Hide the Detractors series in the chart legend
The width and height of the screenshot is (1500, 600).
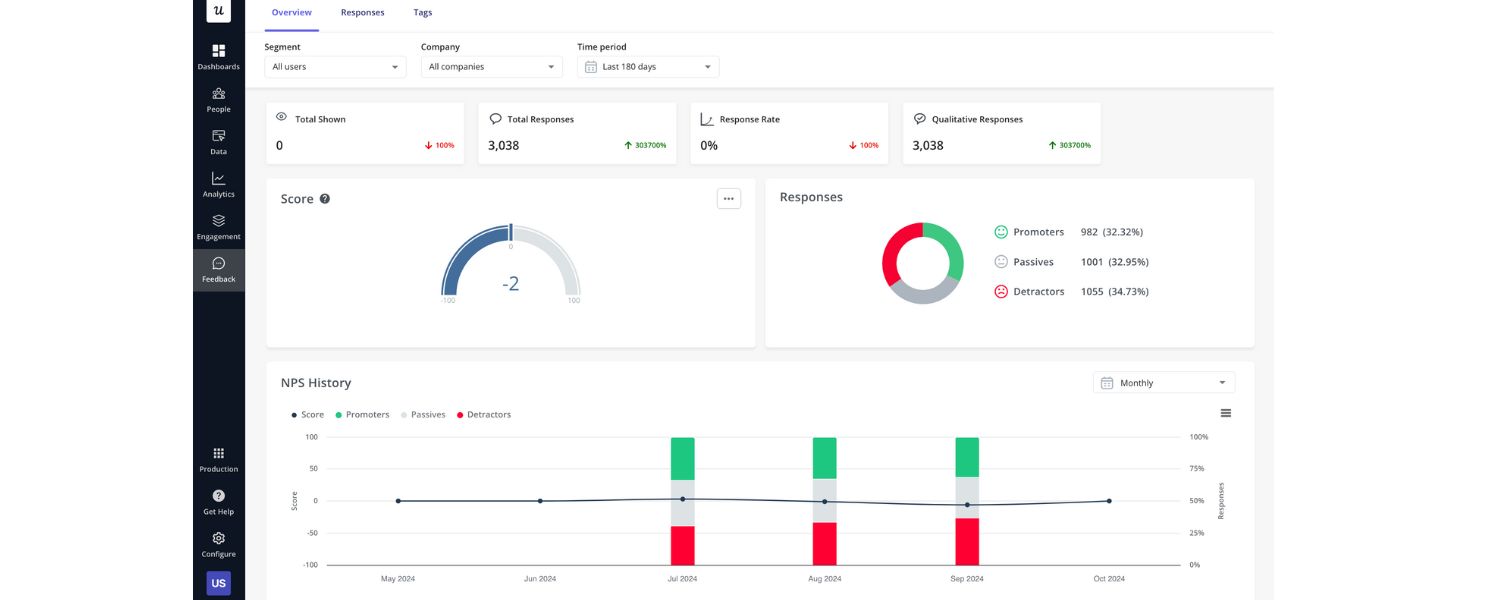(x=487, y=414)
